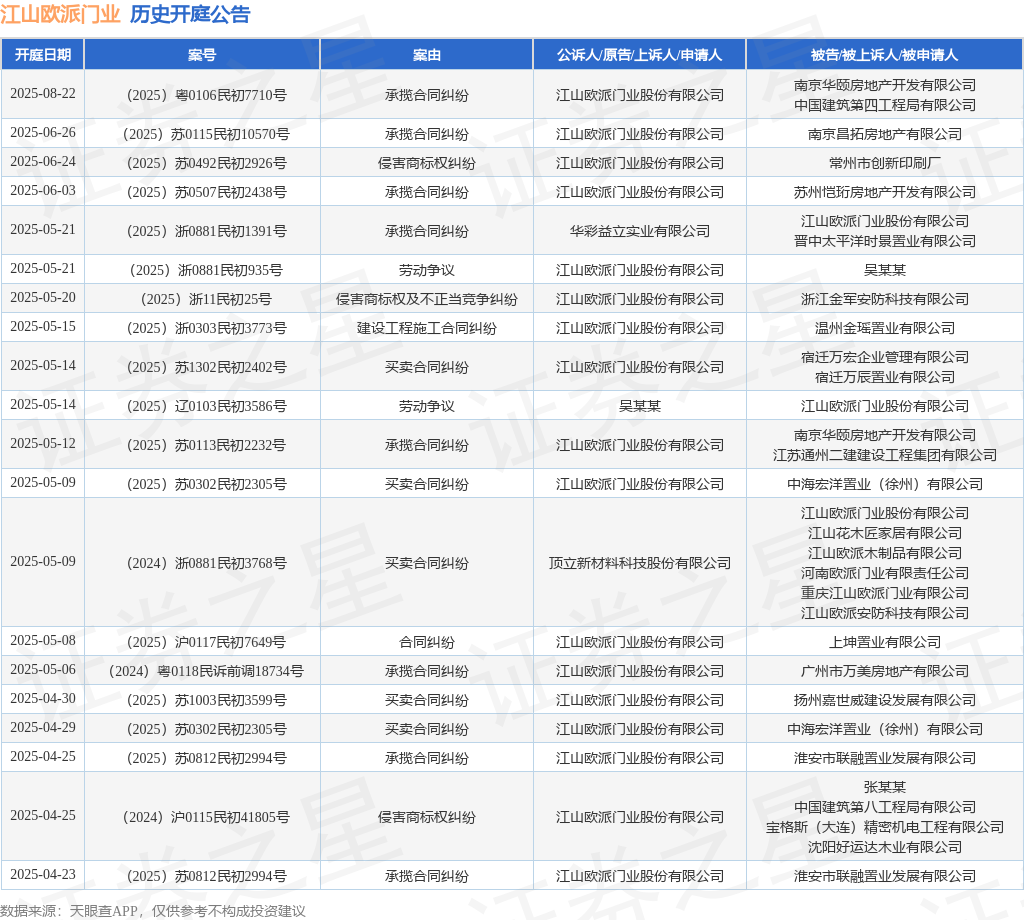Select defendant 上坤置业有限公司

885,642
